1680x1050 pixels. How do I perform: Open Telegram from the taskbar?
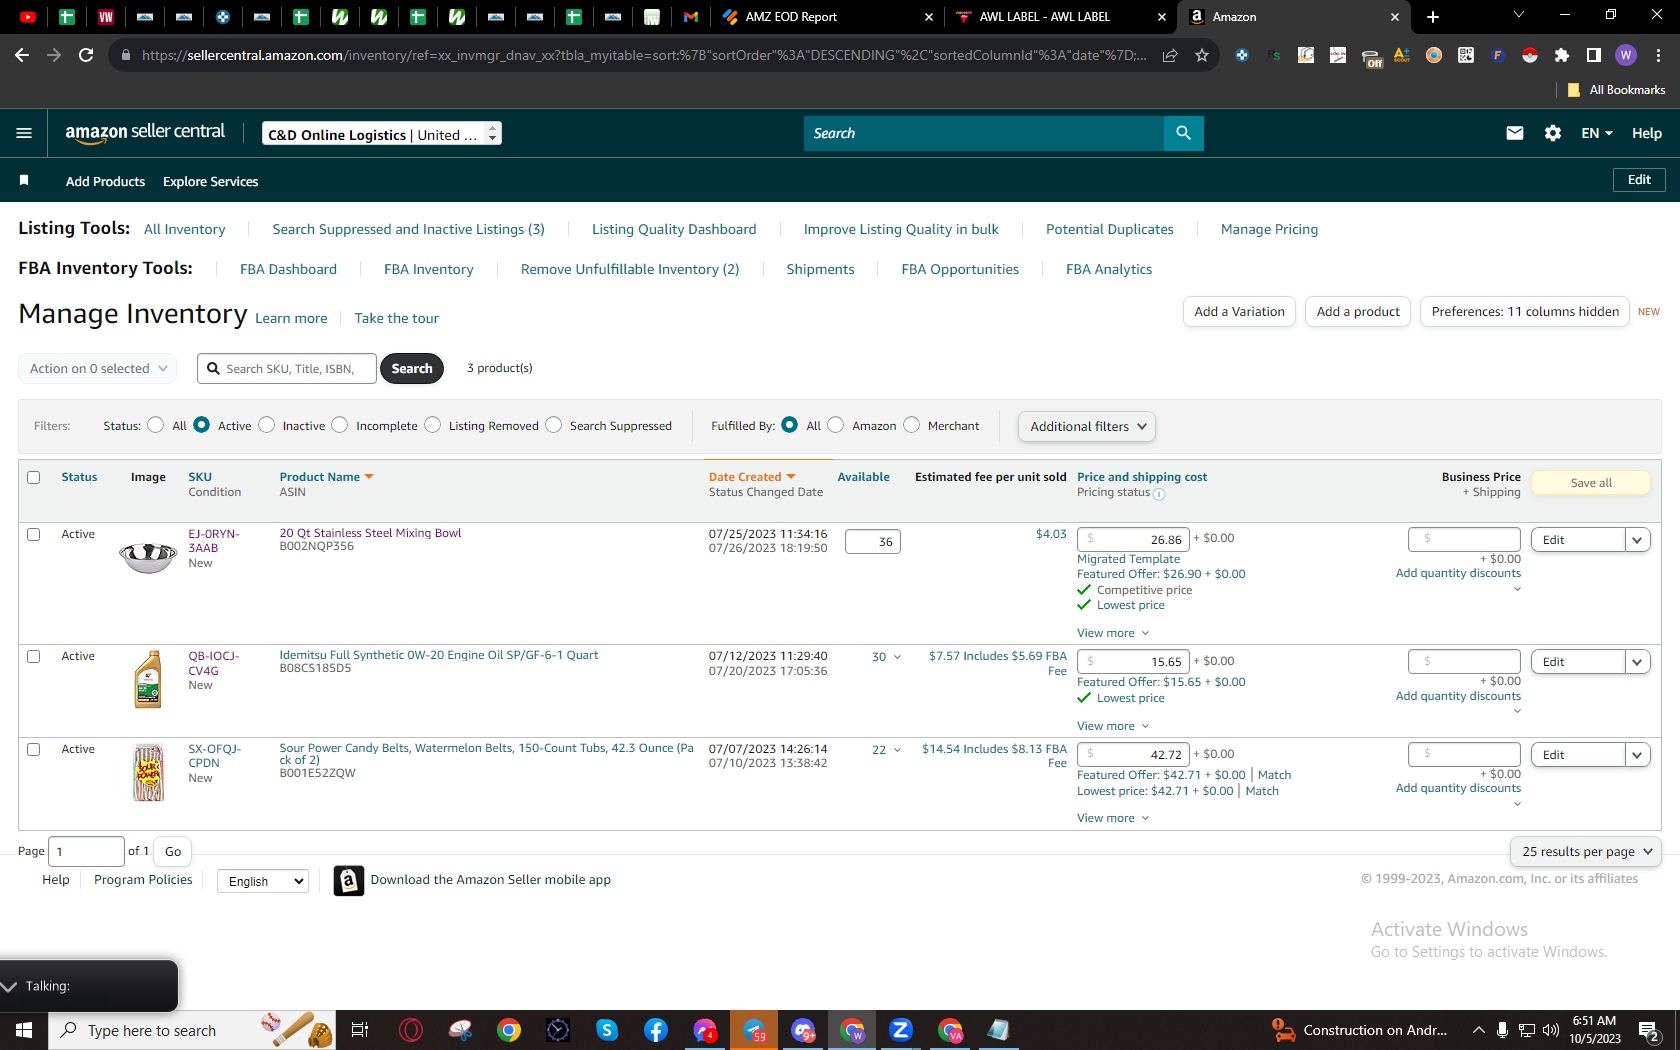[754, 1030]
